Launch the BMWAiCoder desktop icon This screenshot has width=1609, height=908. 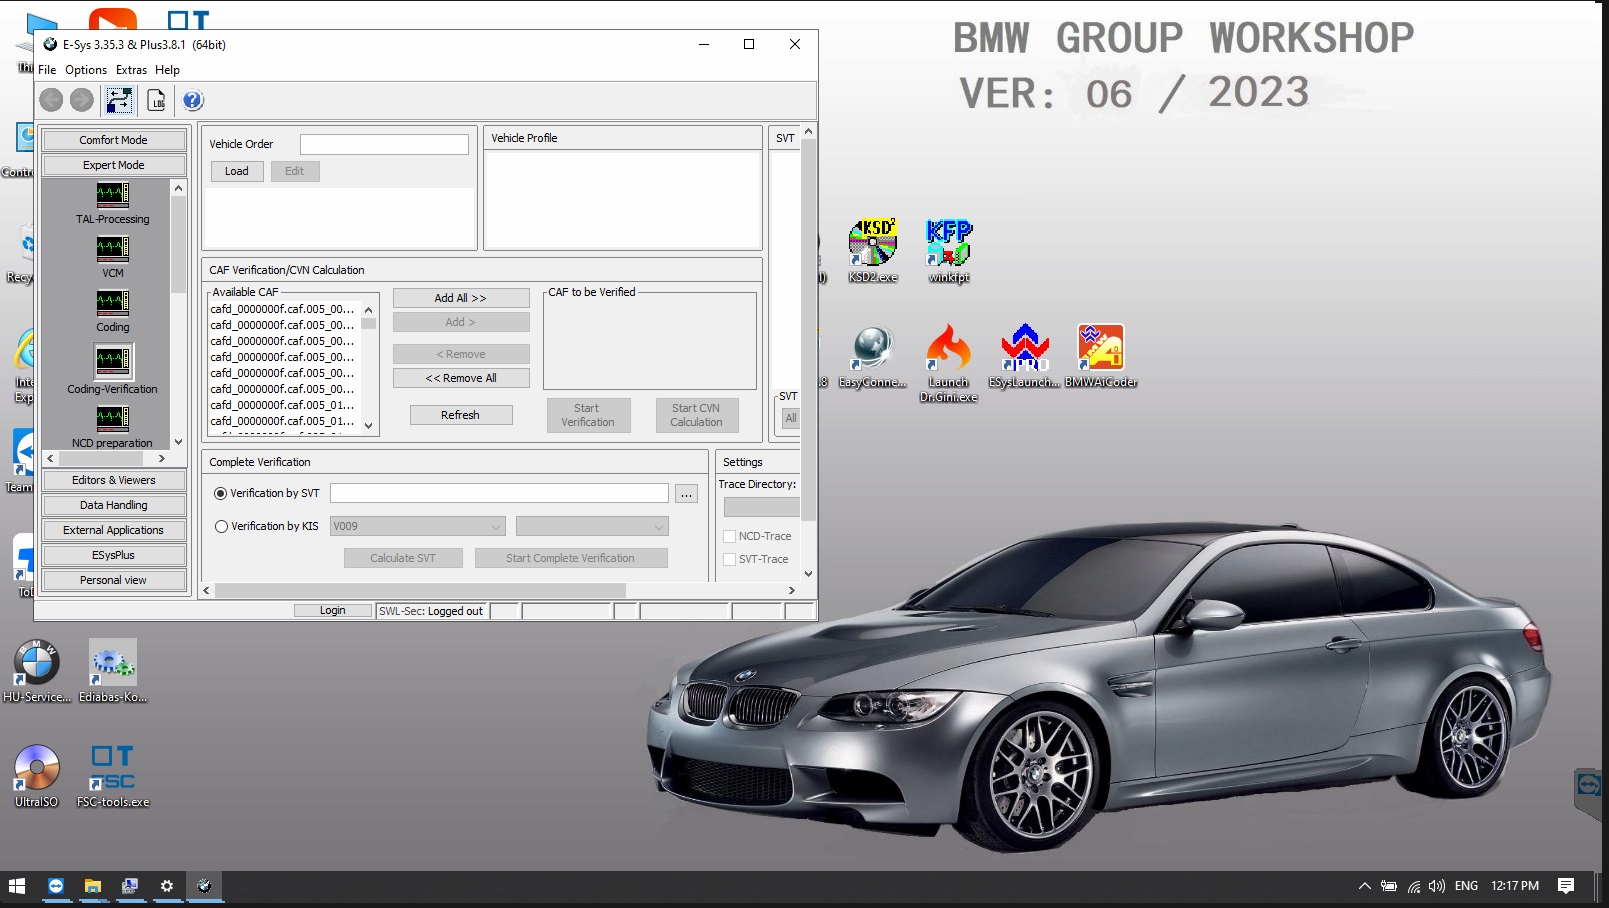1101,348
